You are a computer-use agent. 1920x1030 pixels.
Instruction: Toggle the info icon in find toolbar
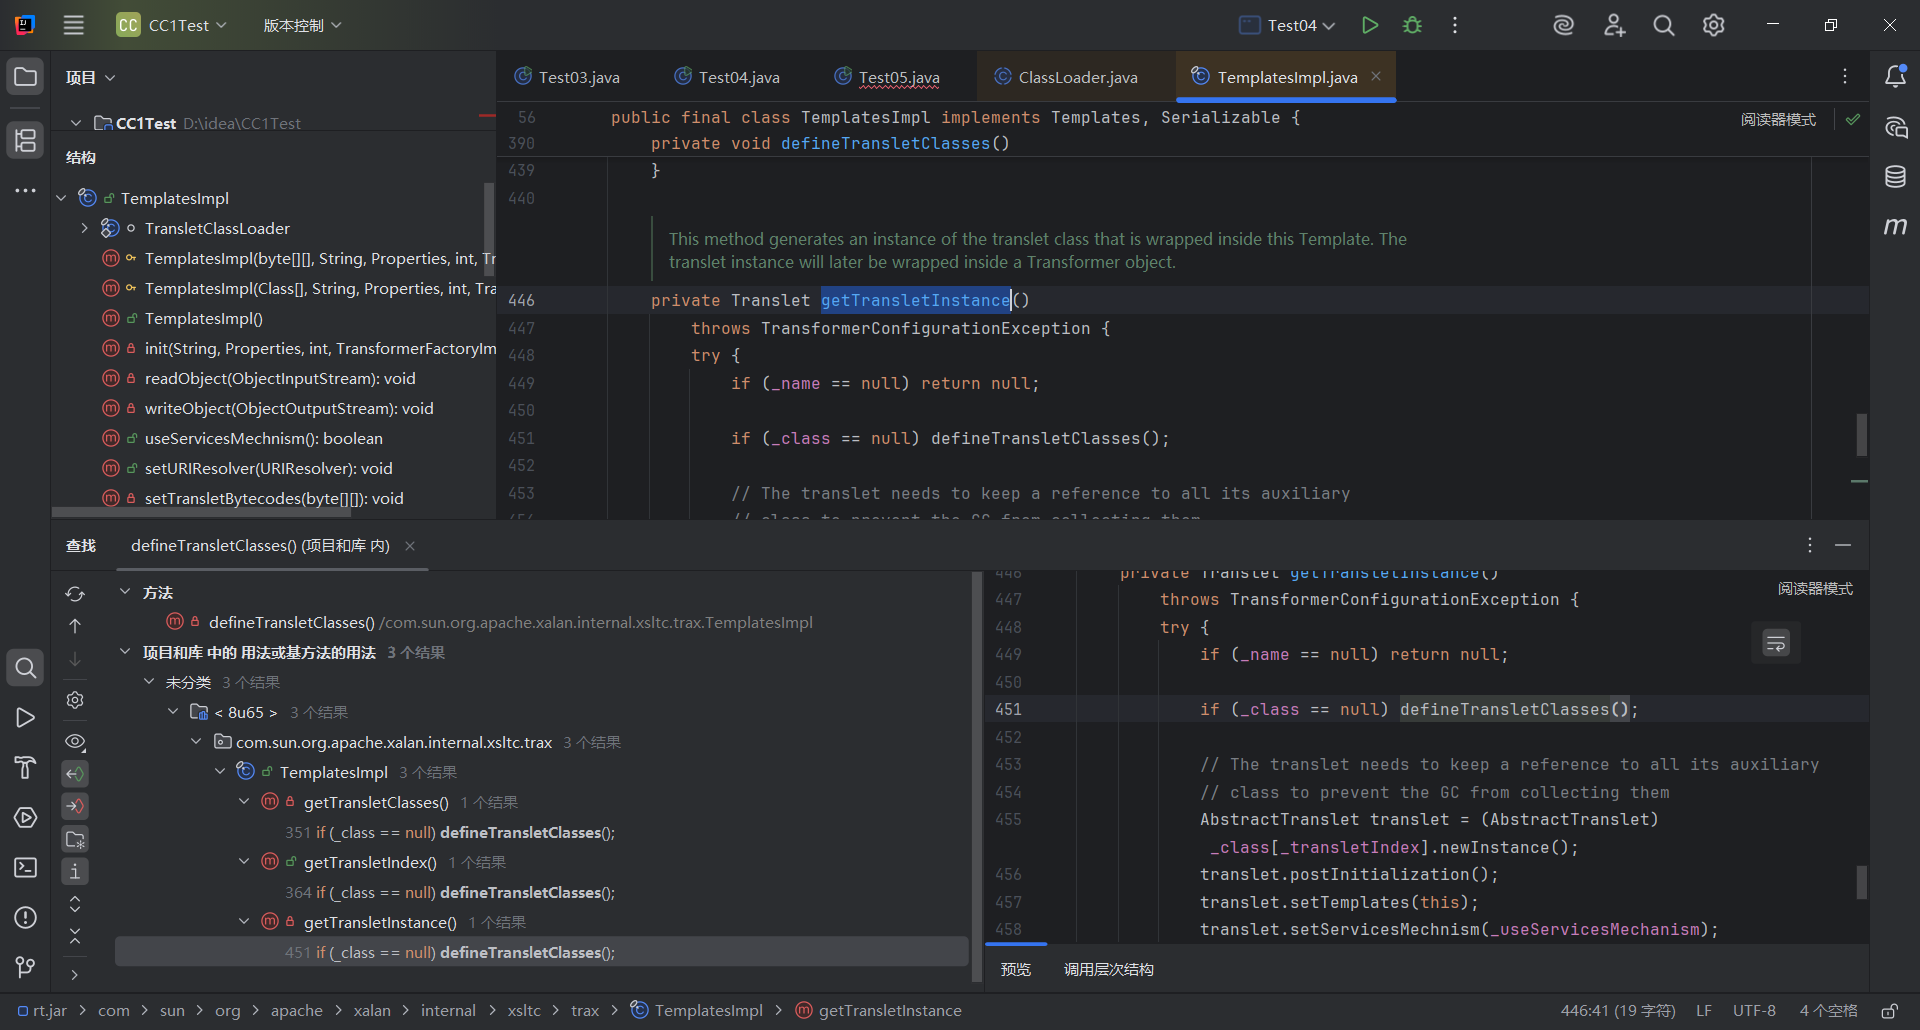click(x=75, y=871)
